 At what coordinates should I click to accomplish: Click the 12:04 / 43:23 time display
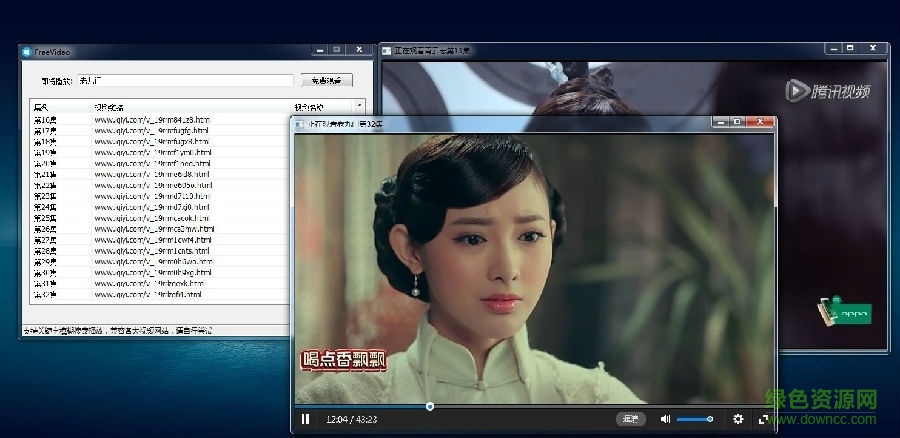click(351, 420)
